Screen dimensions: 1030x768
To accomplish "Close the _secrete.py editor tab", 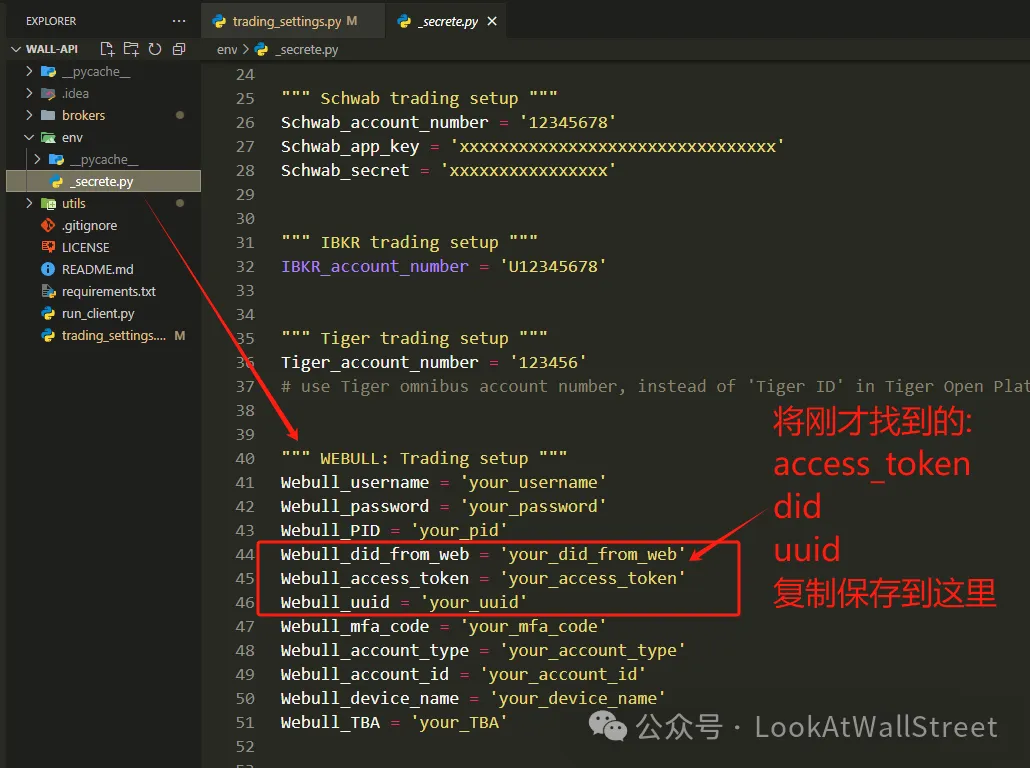I will tap(493, 21).
